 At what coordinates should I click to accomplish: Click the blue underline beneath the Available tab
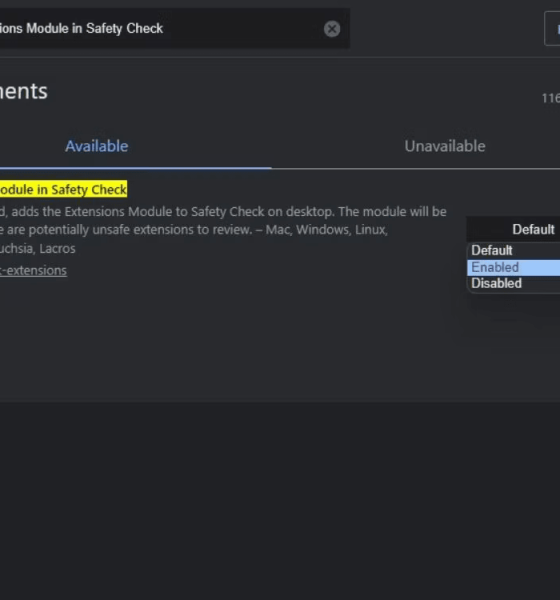point(136,168)
